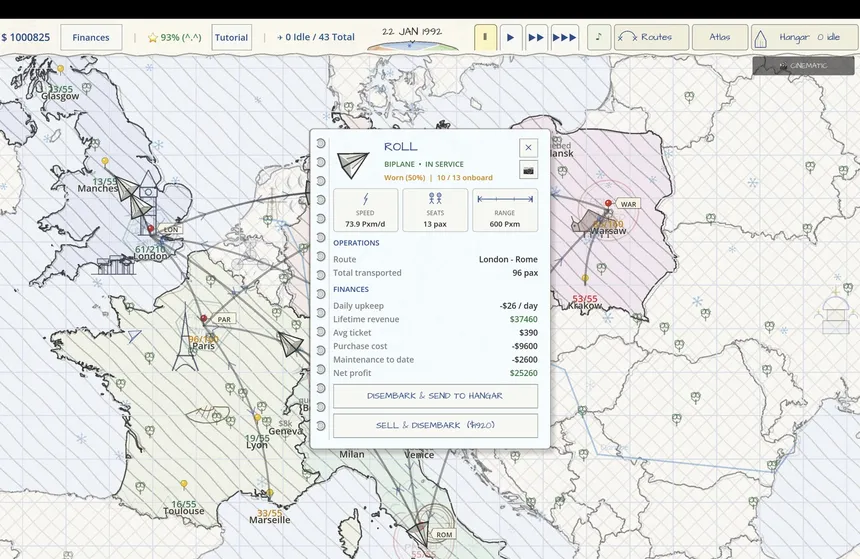Click Disembark & Send to Hangar
The height and width of the screenshot is (559, 860).
[x=435, y=396]
